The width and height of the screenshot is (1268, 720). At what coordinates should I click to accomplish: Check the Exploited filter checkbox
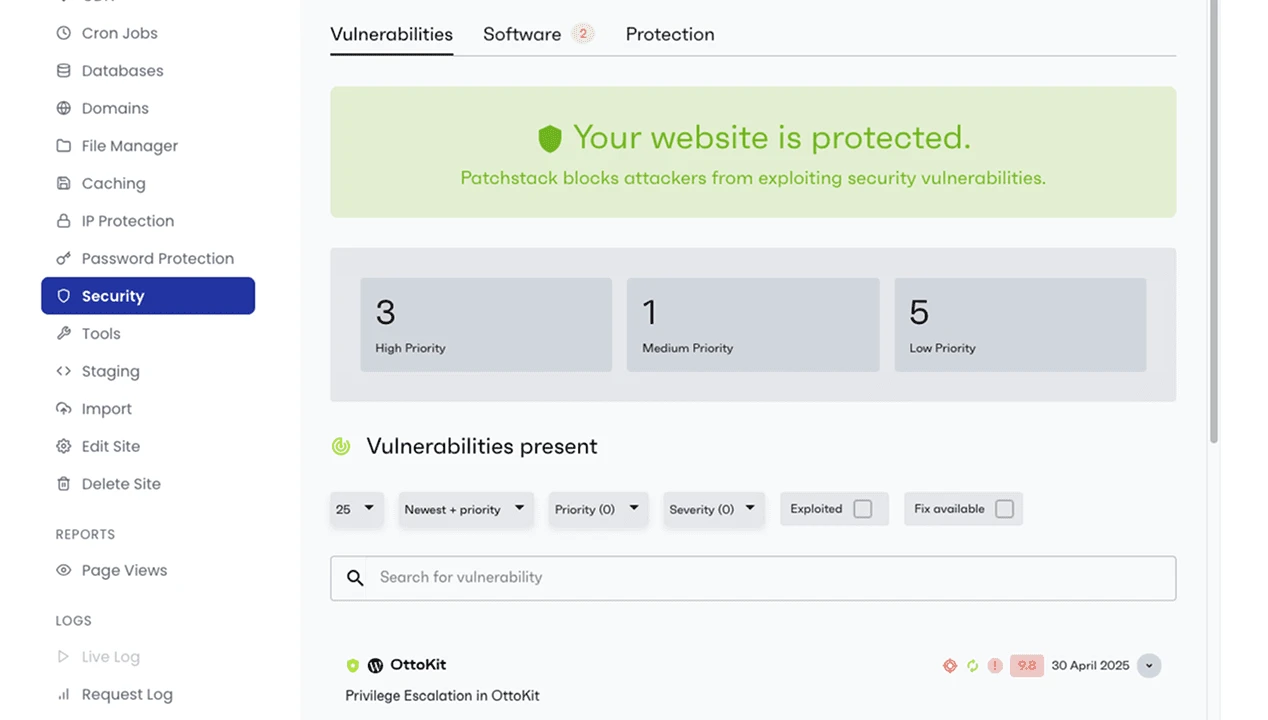[x=863, y=509]
